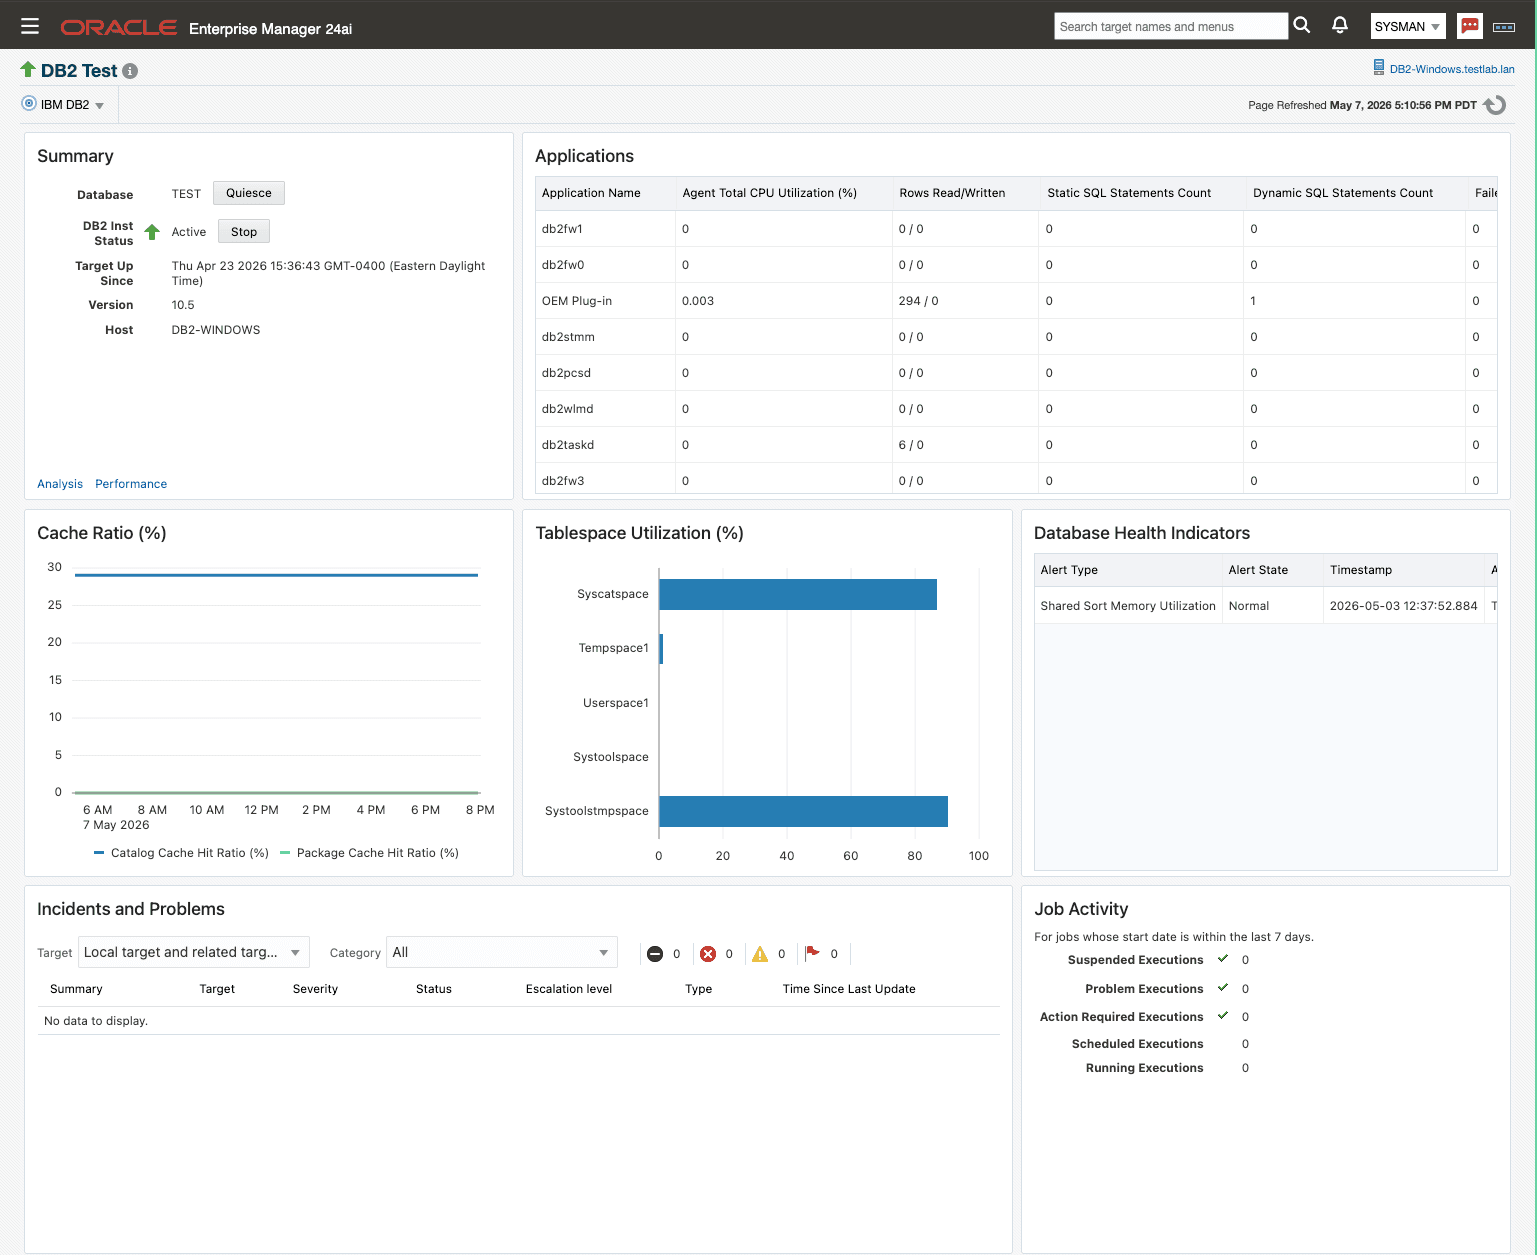Click the critical incidents red X icon
Screen dimensions: 1537x1255
click(x=708, y=954)
